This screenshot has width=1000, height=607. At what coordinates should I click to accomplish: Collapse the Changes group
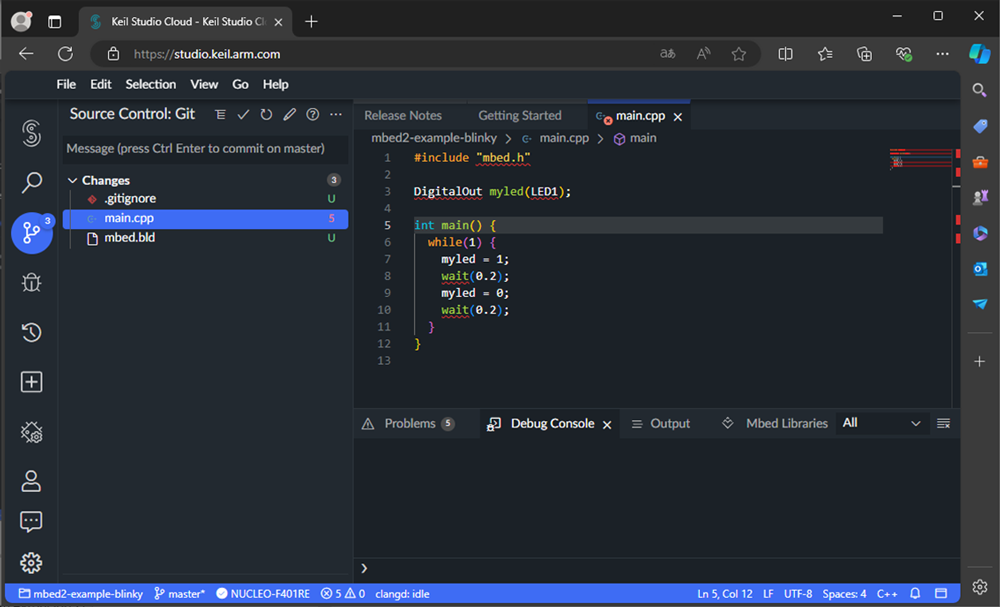pos(73,180)
